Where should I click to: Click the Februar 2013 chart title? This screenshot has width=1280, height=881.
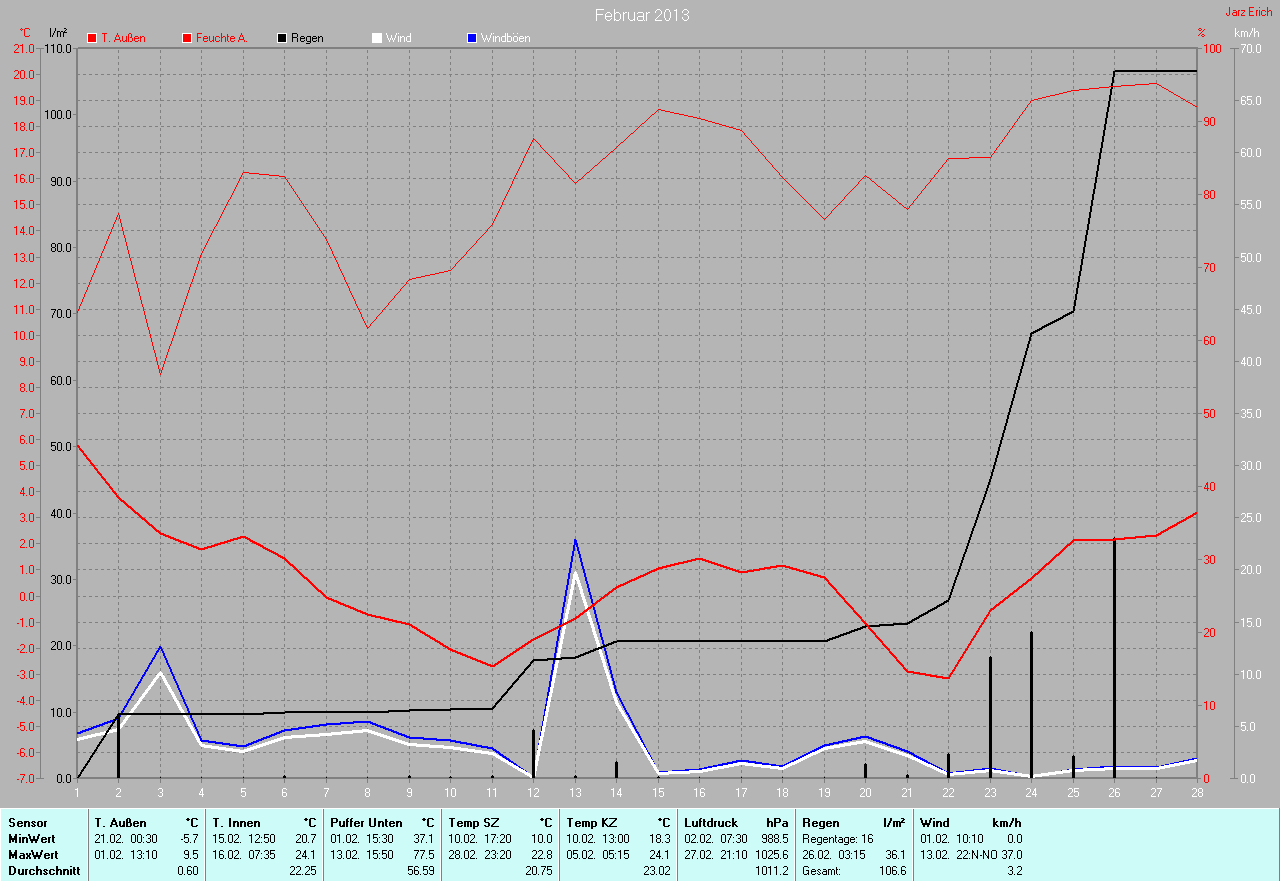coord(641,15)
